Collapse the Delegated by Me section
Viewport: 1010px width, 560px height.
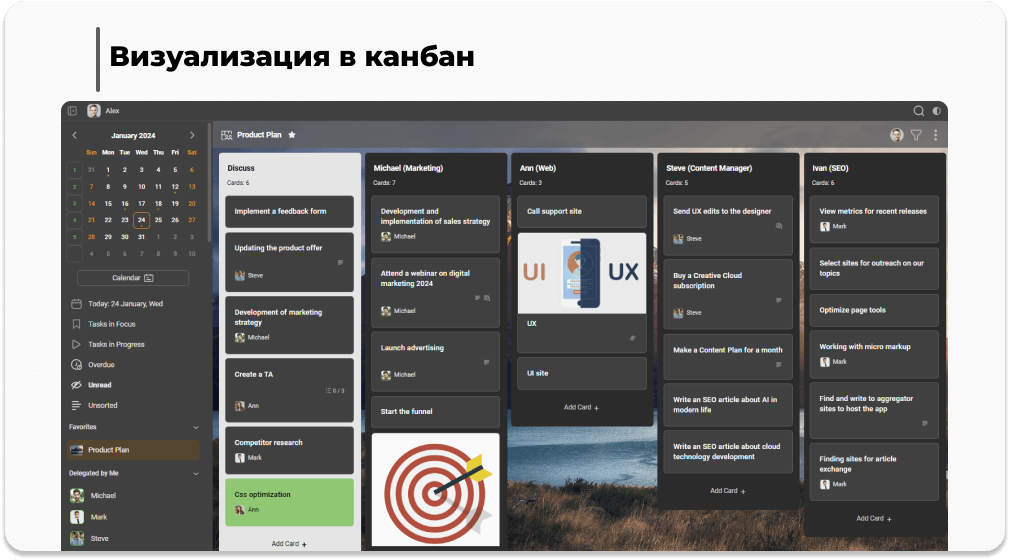pyautogui.click(x=196, y=474)
